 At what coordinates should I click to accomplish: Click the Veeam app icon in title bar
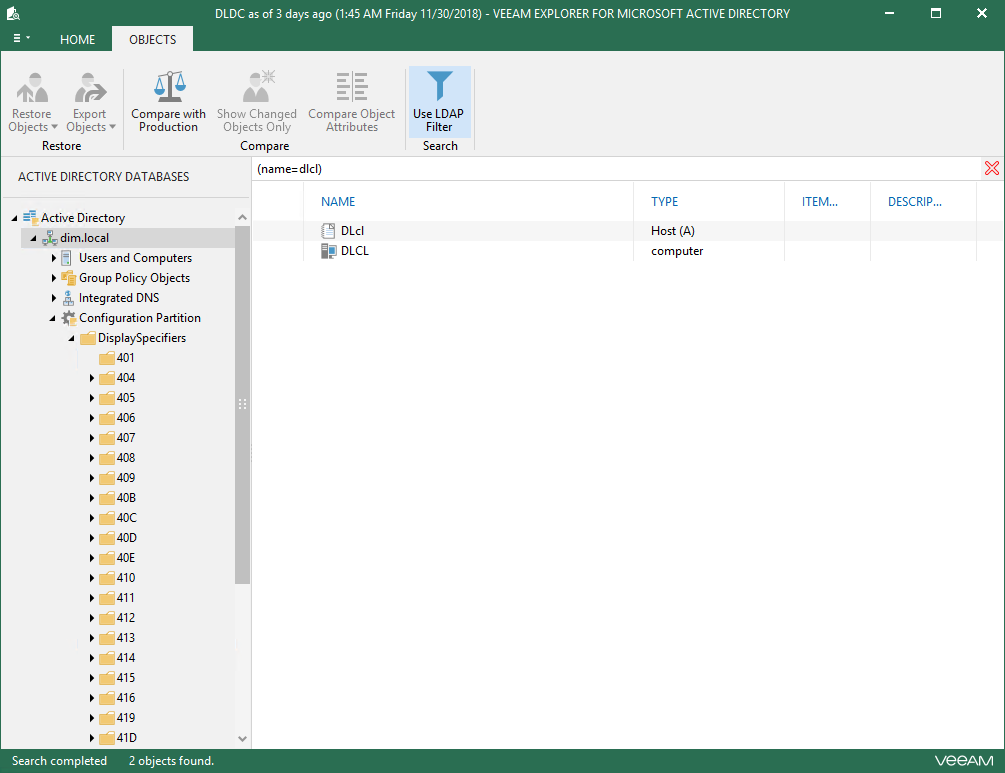13,13
